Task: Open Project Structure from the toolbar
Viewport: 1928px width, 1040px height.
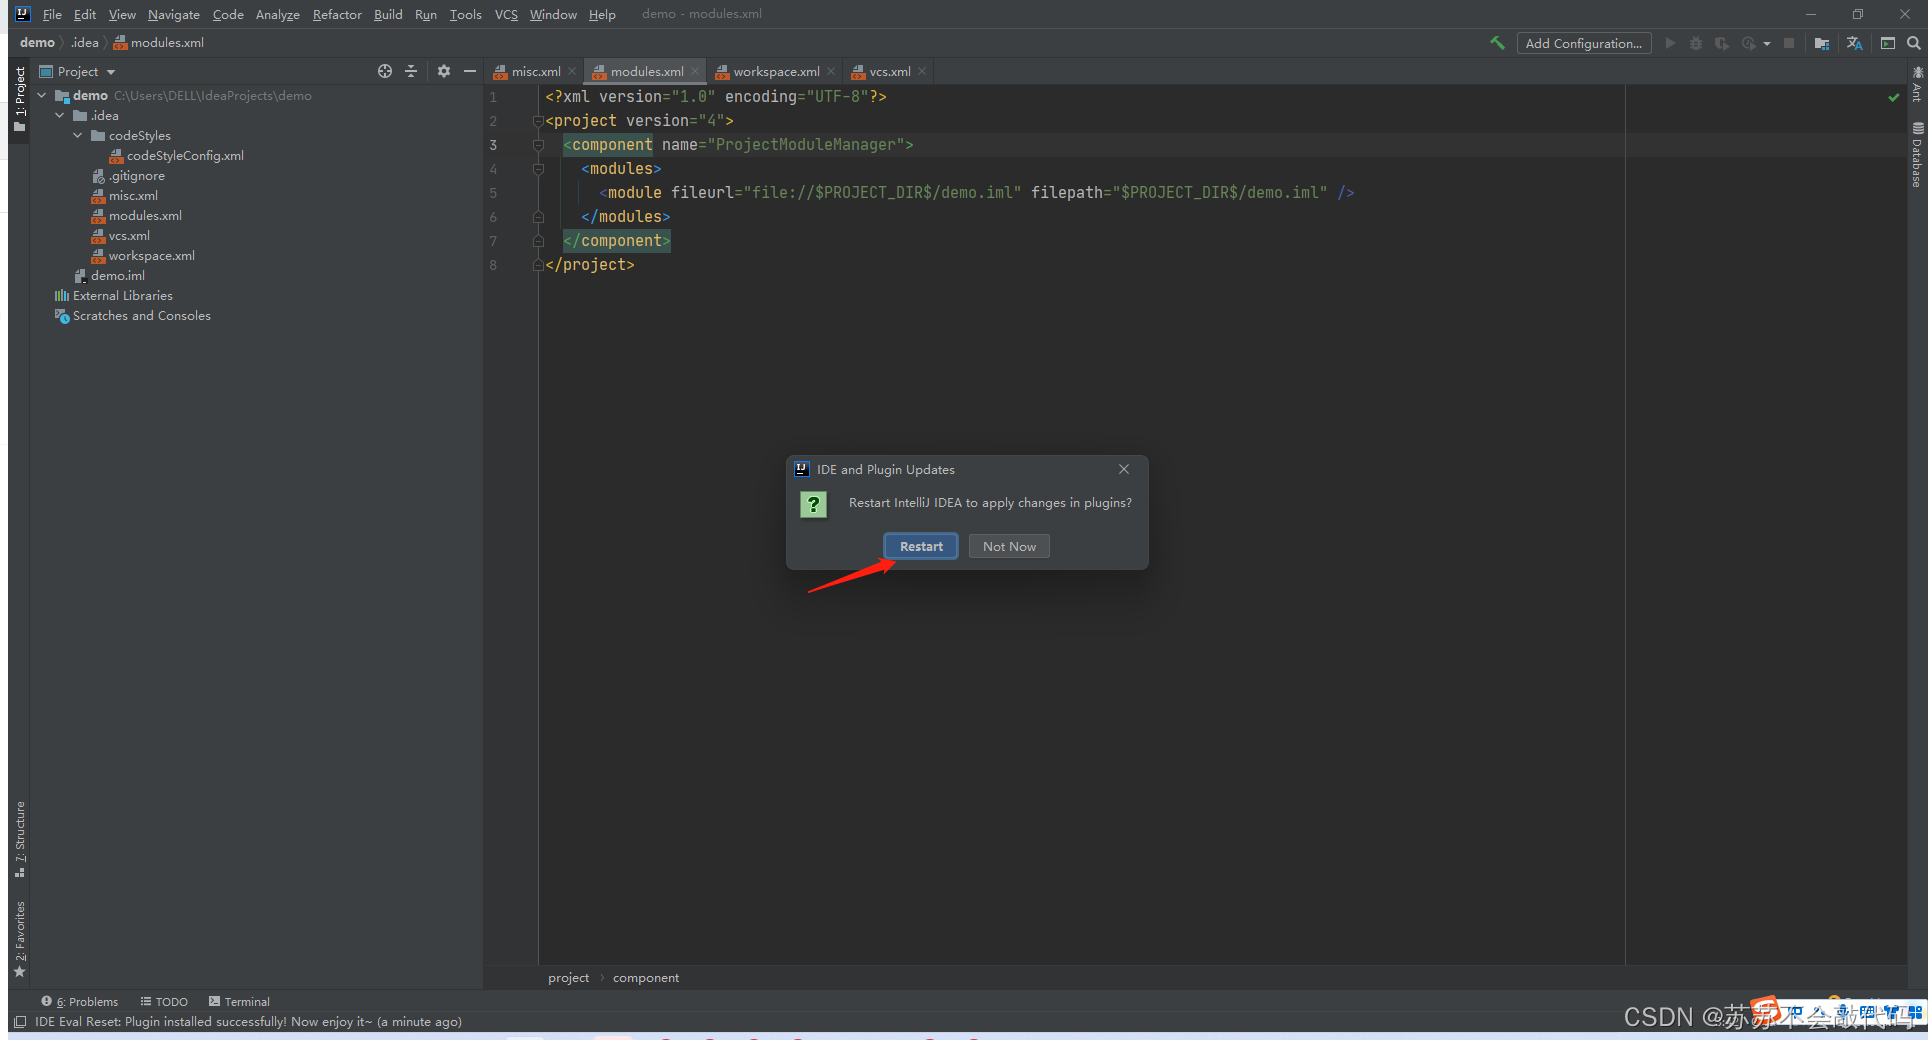Action: point(1822,43)
